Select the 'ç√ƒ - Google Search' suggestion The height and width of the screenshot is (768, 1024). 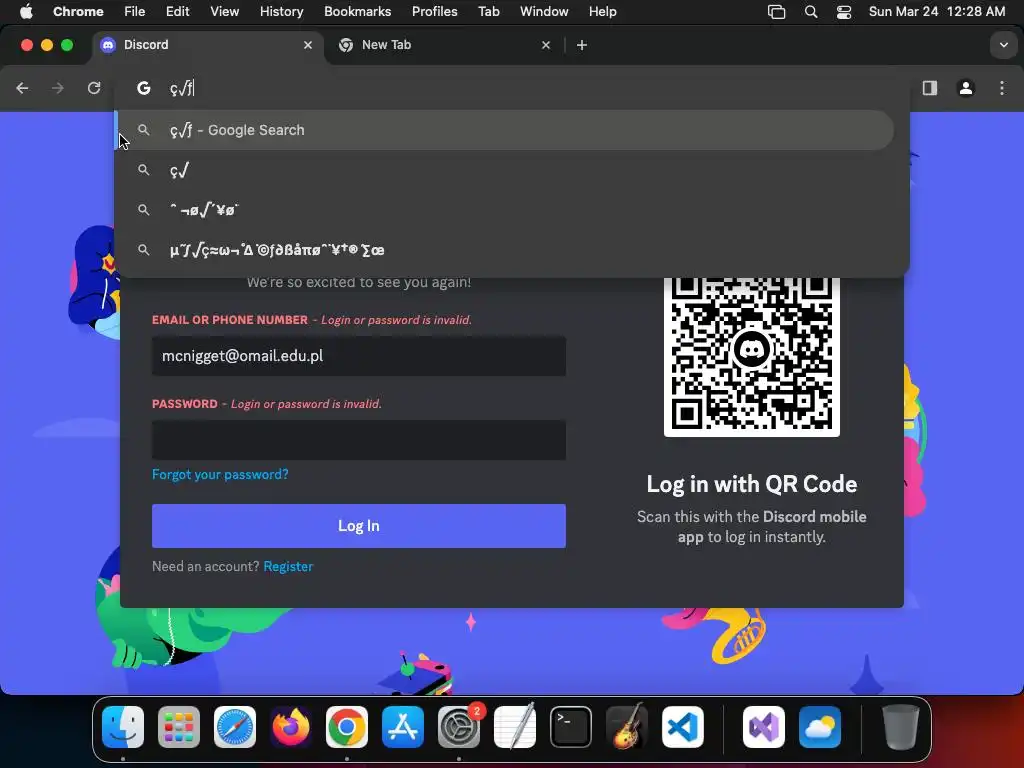point(505,130)
